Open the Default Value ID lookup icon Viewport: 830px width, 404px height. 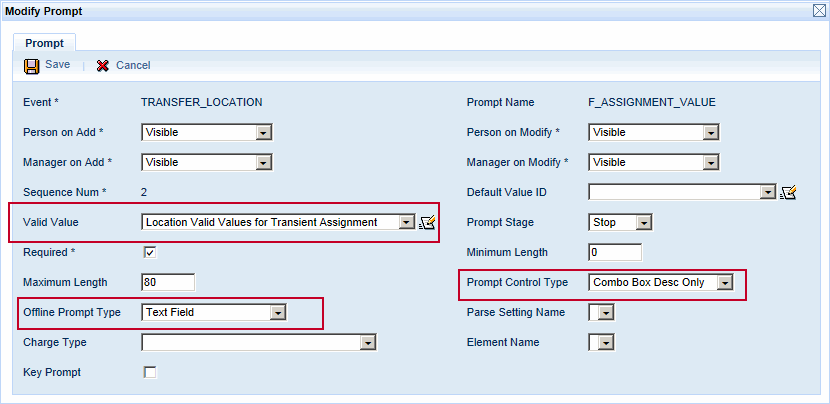pyautogui.click(x=788, y=193)
